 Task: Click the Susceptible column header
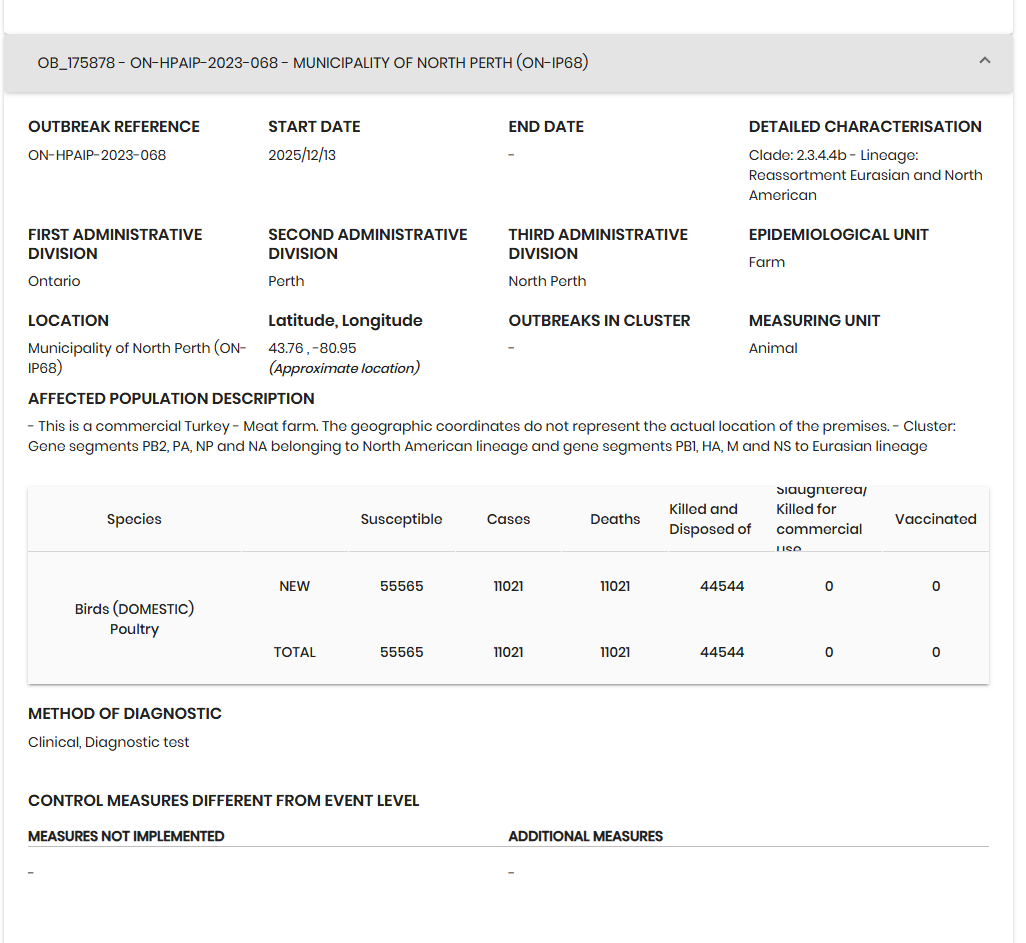(401, 519)
